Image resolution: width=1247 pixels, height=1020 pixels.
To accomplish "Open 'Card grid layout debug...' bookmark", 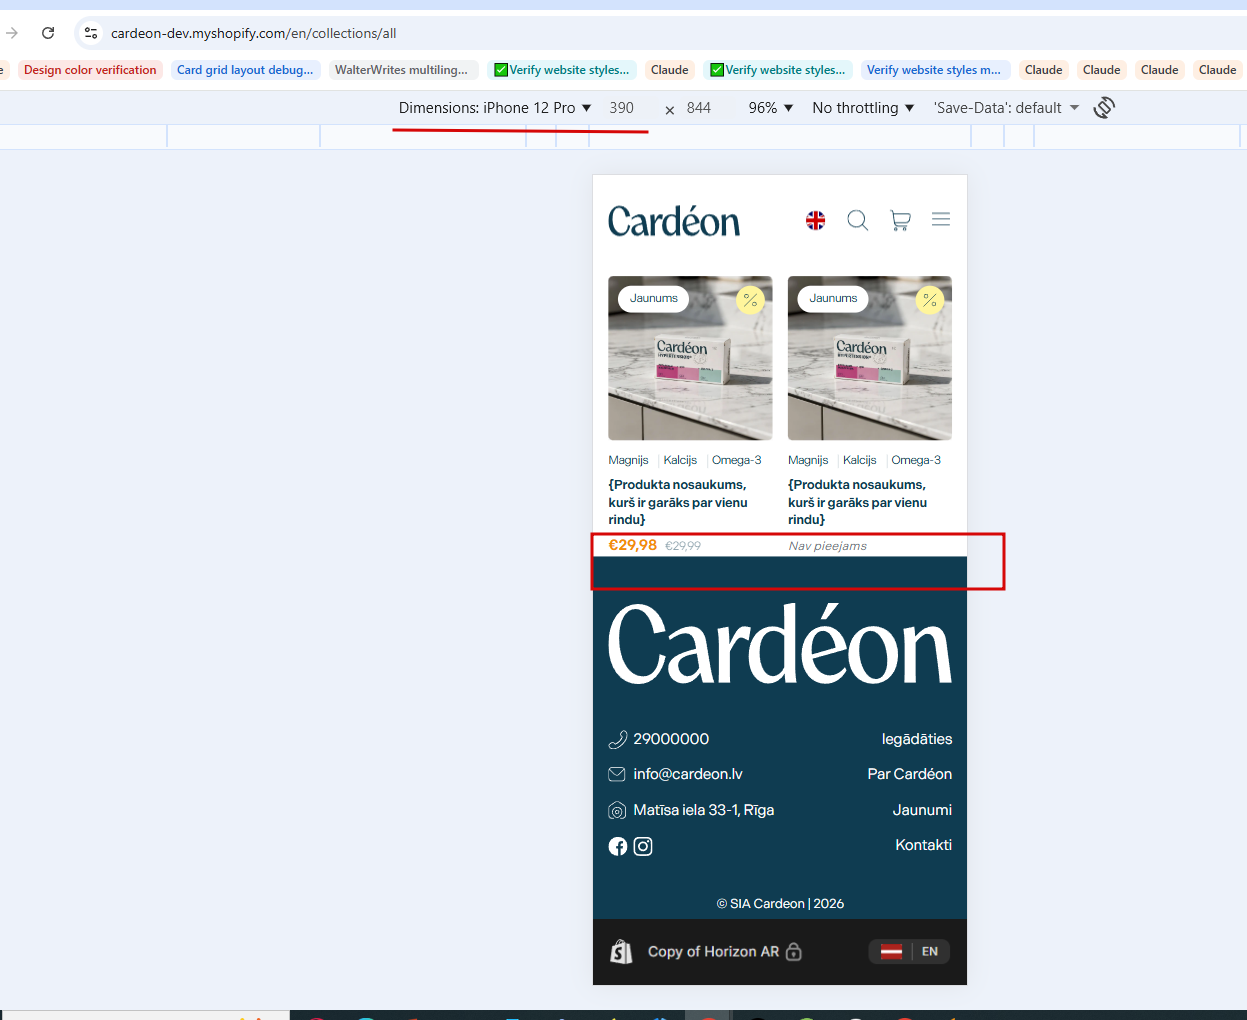I will [x=245, y=70].
